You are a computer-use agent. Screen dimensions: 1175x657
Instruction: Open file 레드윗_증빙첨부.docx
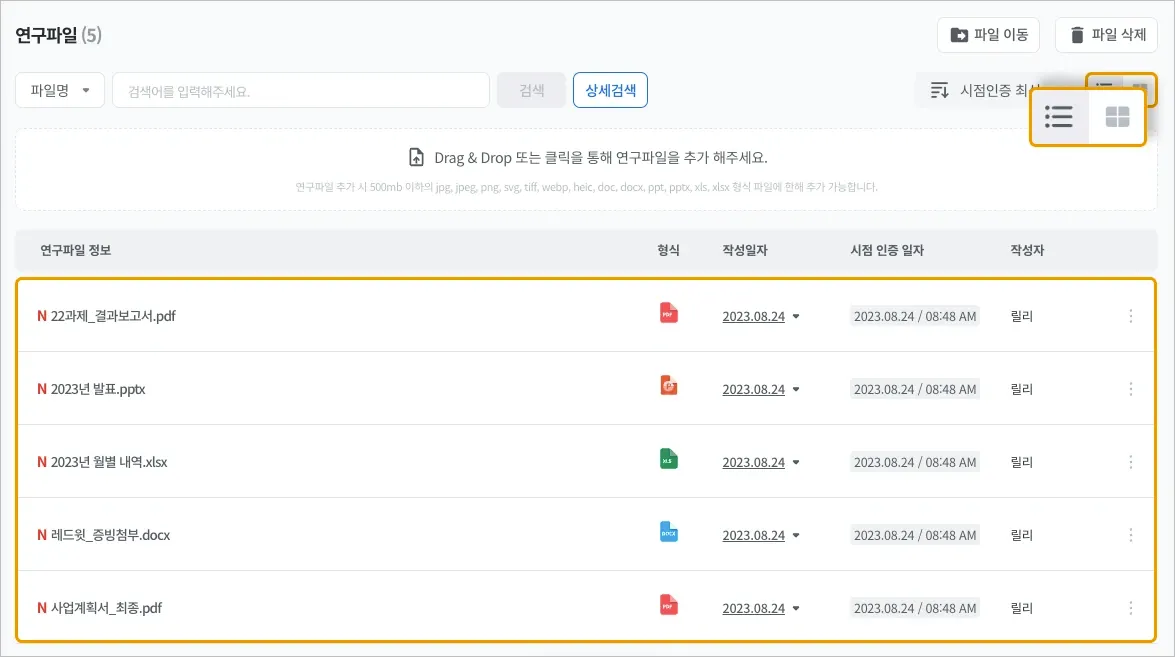tap(110, 535)
